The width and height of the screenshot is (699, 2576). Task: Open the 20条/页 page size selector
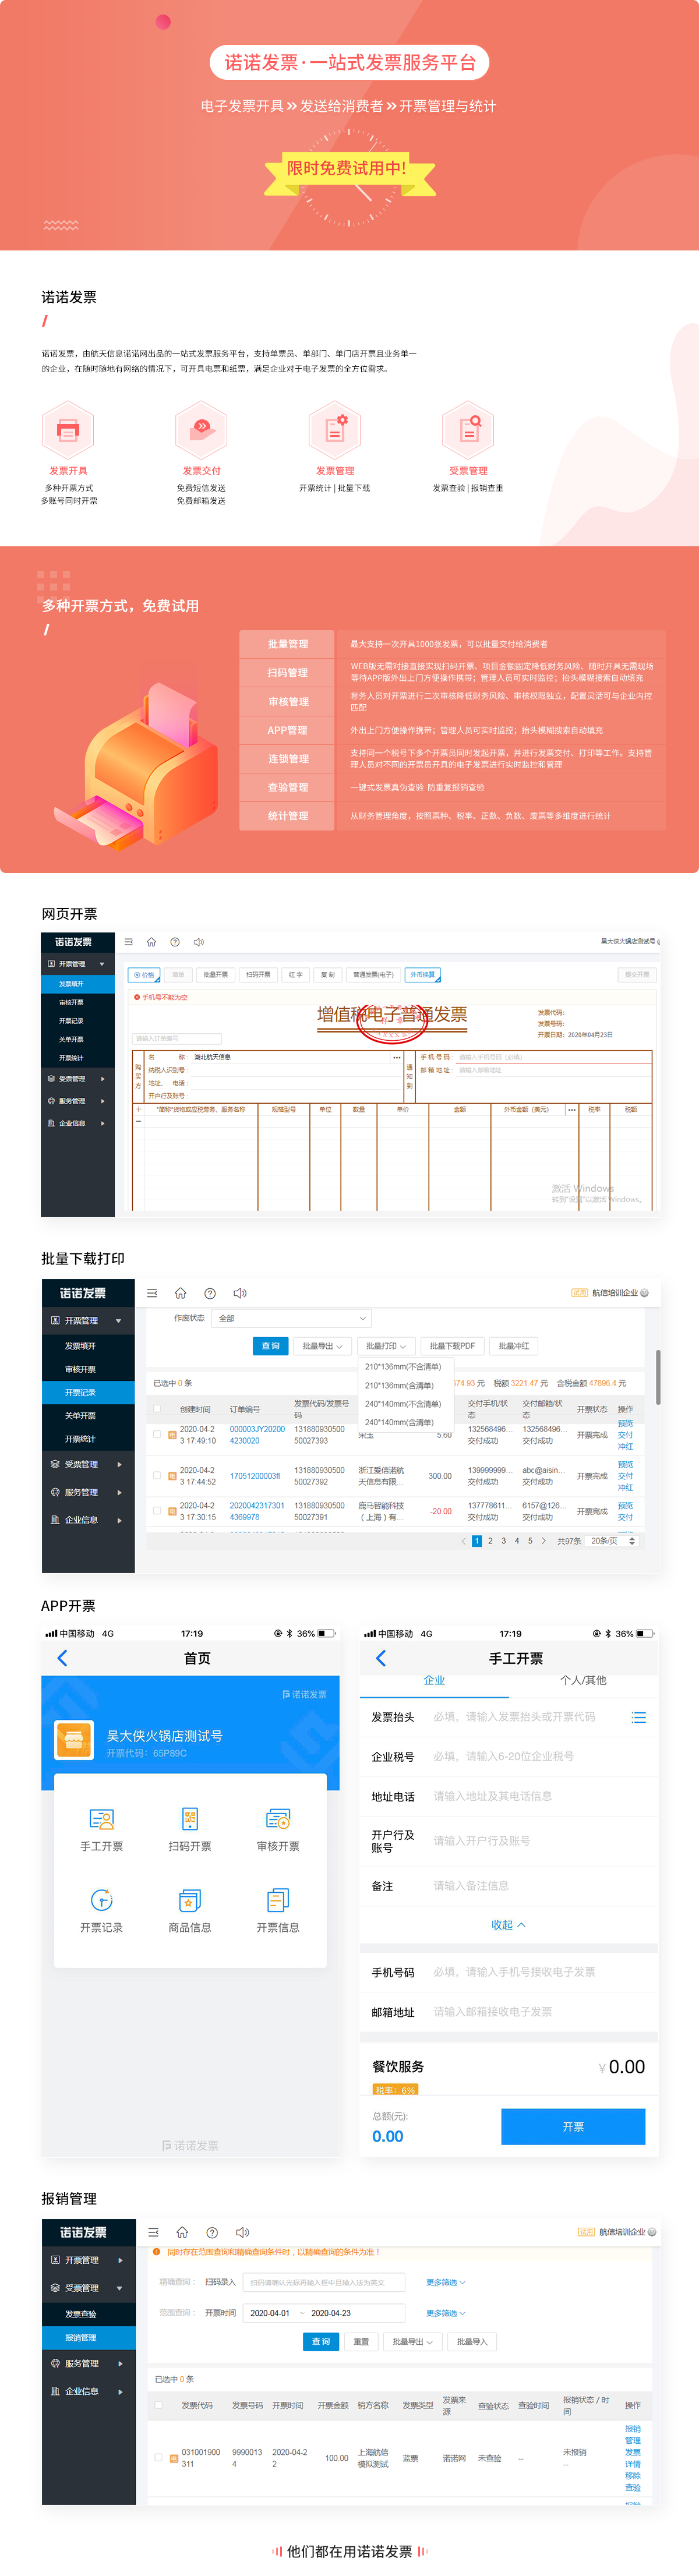612,1541
